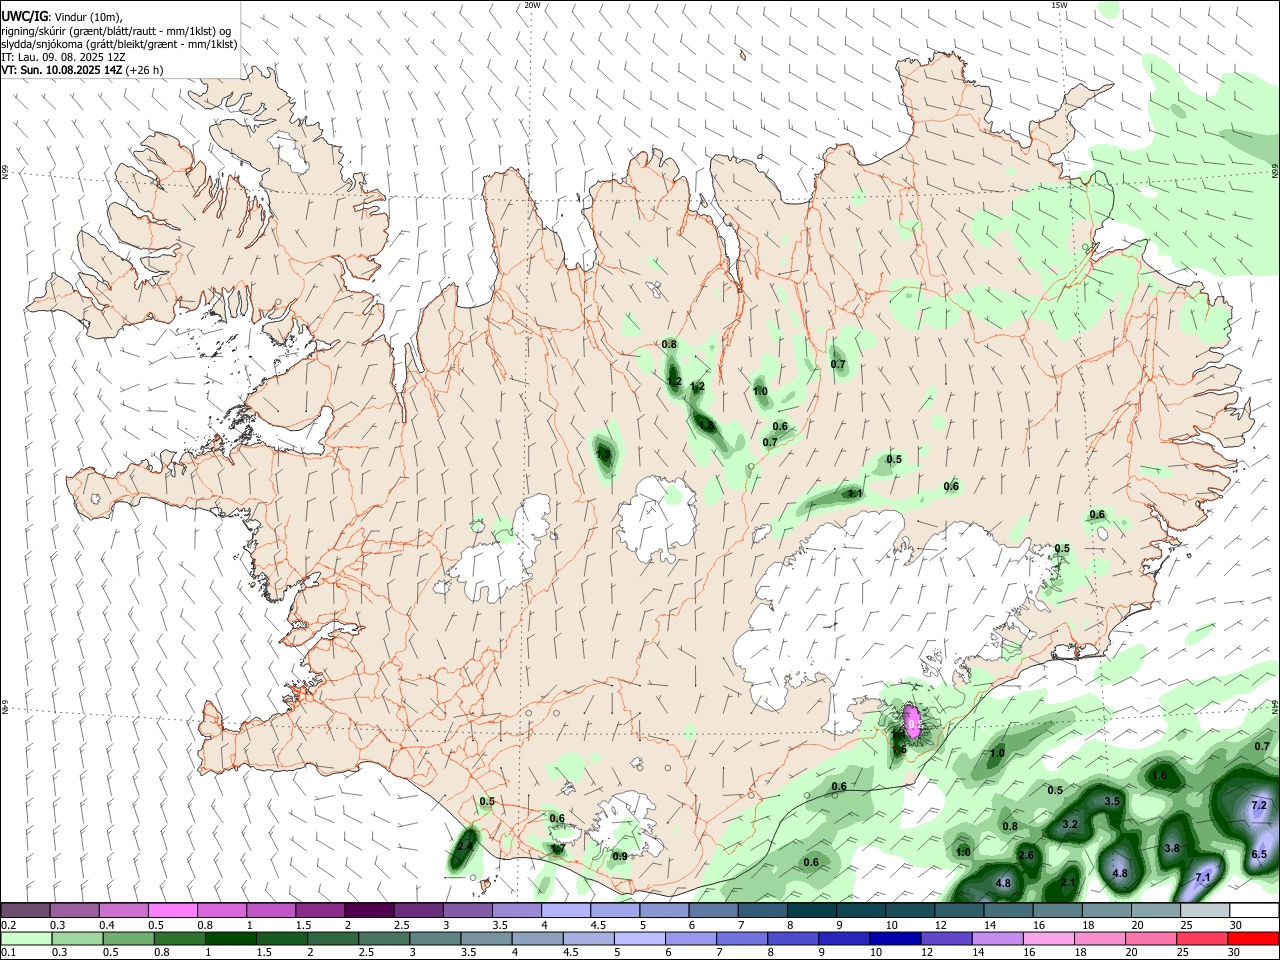Click the 2.4 value on the southwest coast
Image resolution: width=1280 pixels, height=960 pixels.
pos(465,846)
